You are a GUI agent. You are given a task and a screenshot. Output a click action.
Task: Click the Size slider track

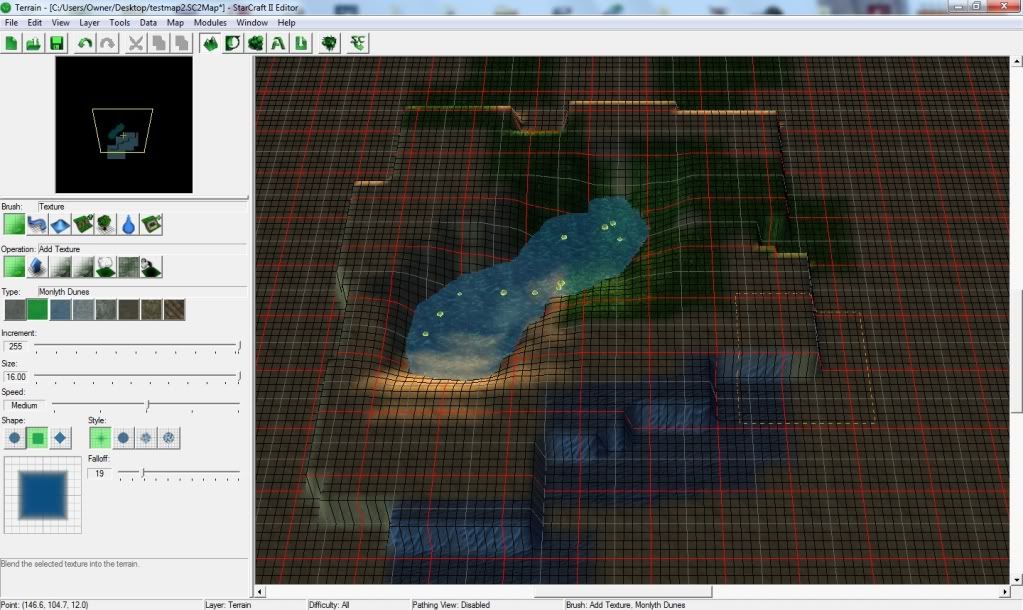(x=138, y=376)
